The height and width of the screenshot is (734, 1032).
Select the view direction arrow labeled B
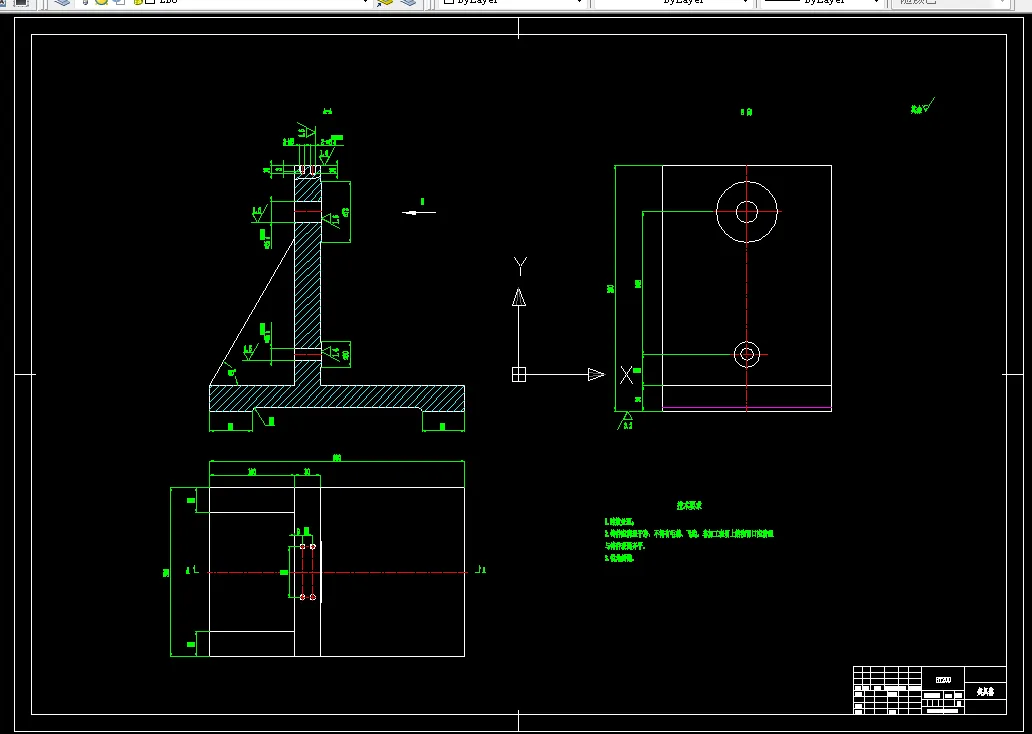419,212
